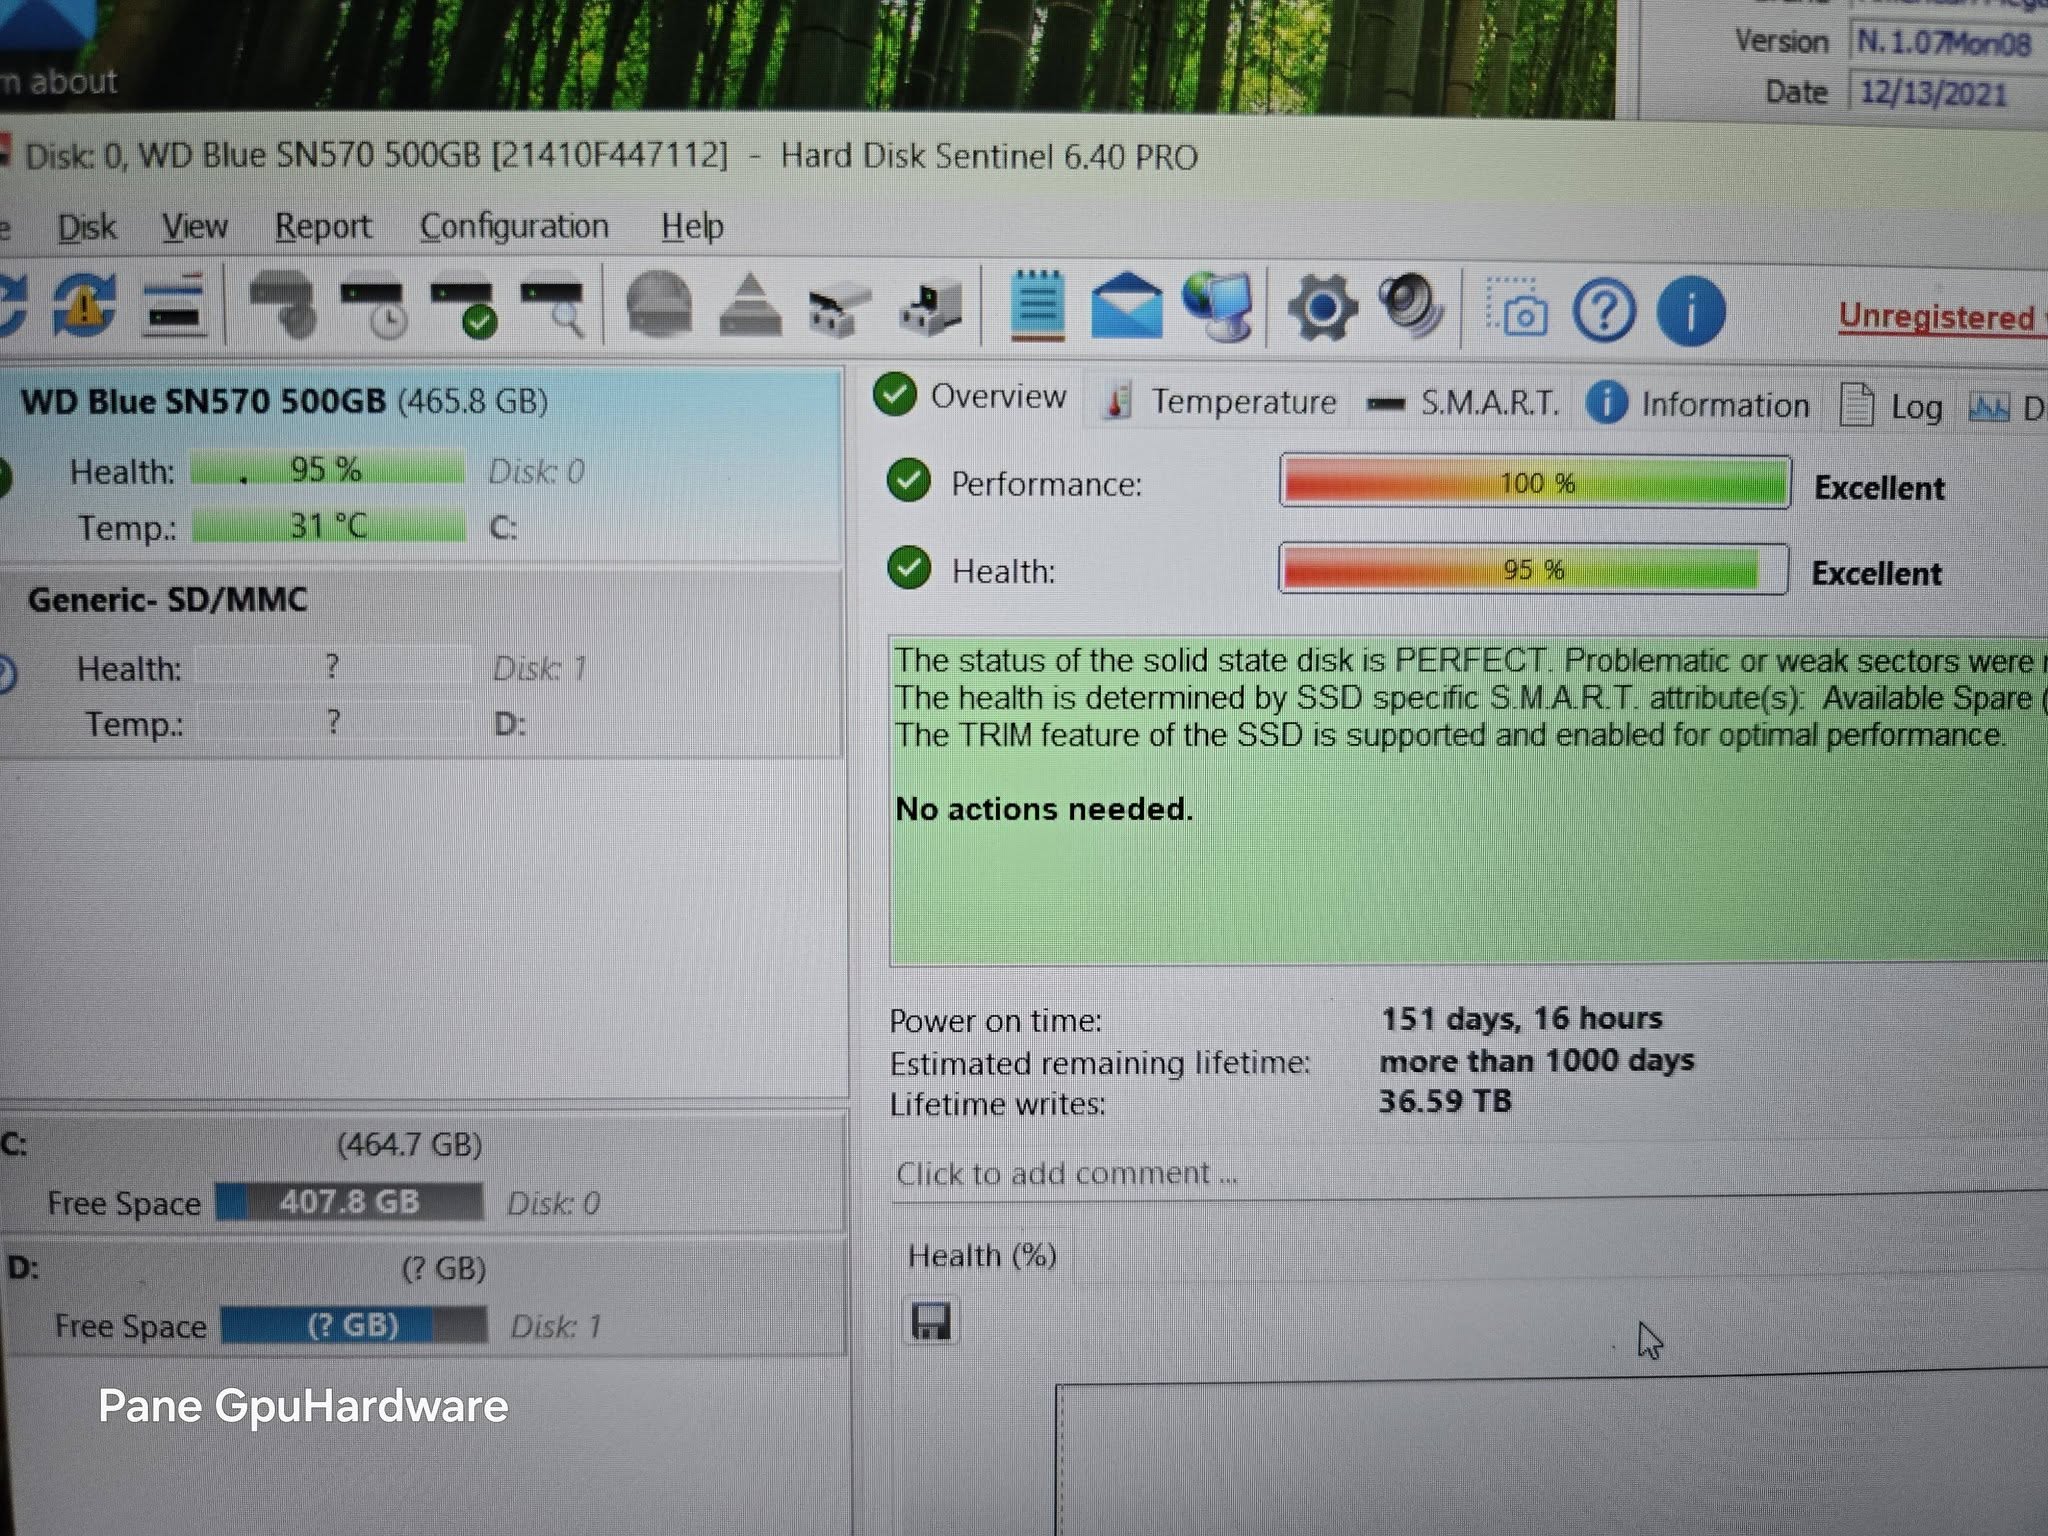Open the Help menu

point(692,227)
